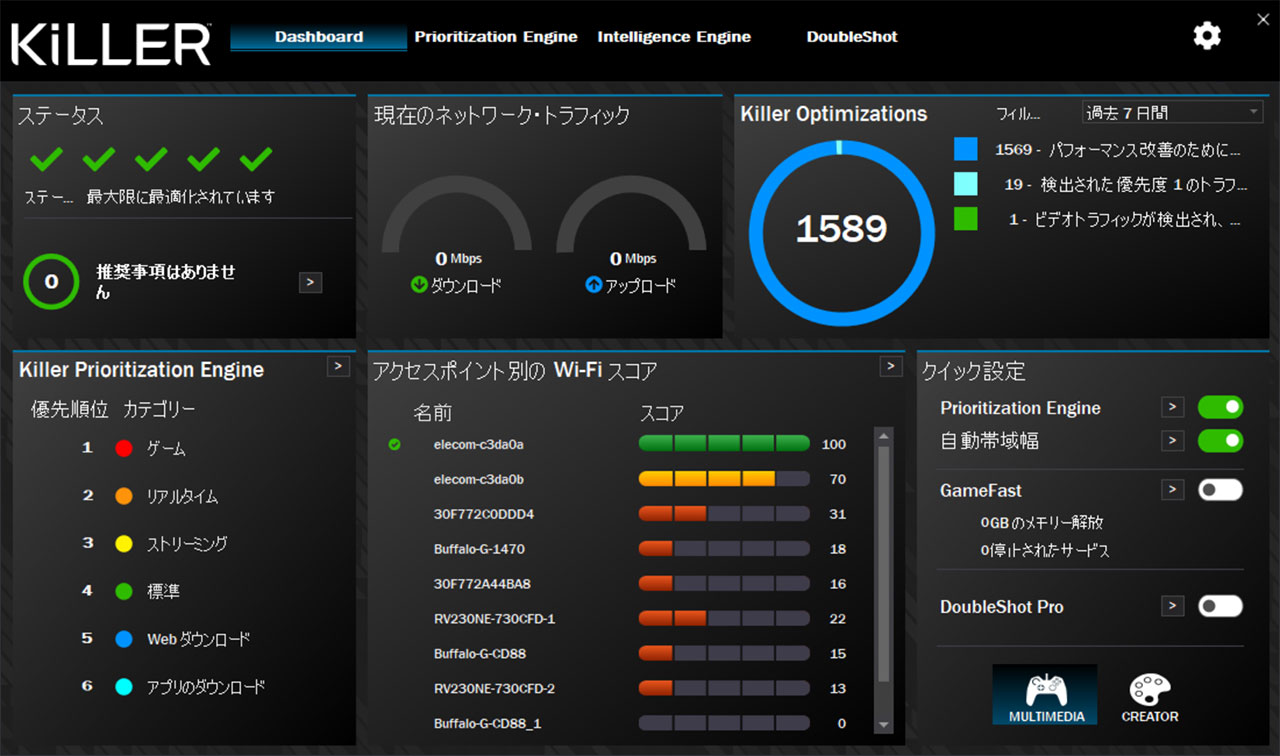Enable the DoubleShot Pro switch
1280x756 pixels.
[x=1220, y=606]
